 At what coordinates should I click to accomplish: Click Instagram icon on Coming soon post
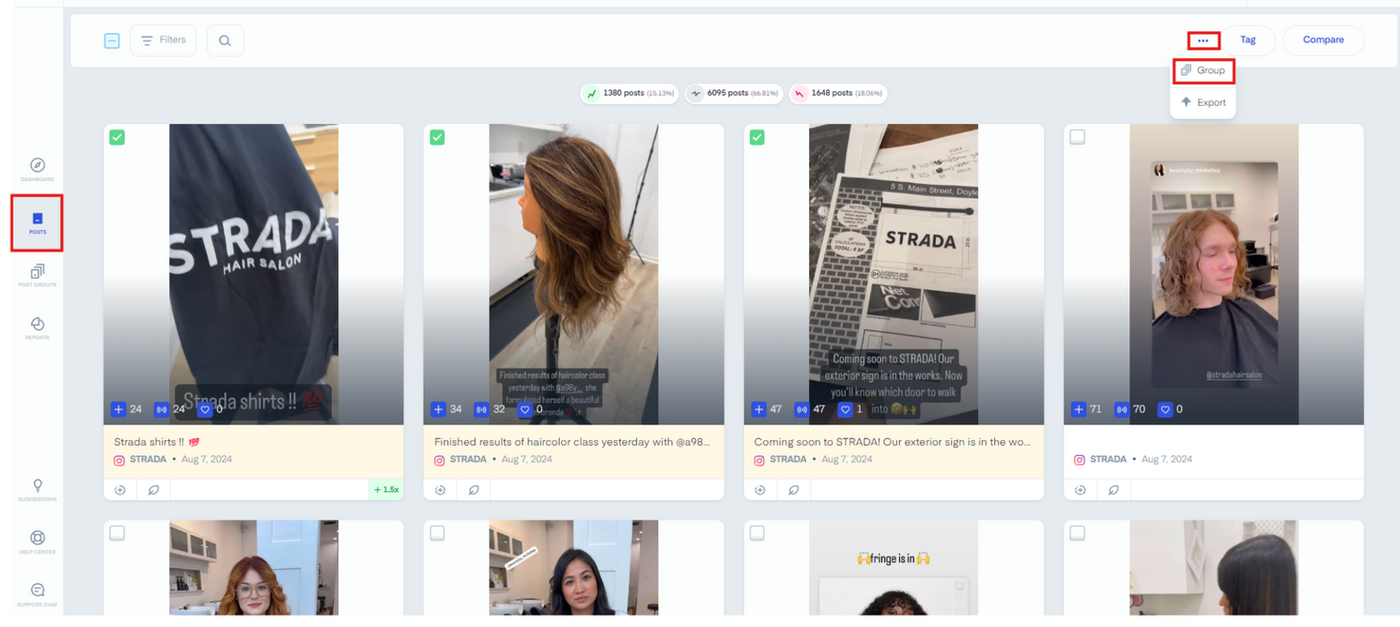coord(759,460)
